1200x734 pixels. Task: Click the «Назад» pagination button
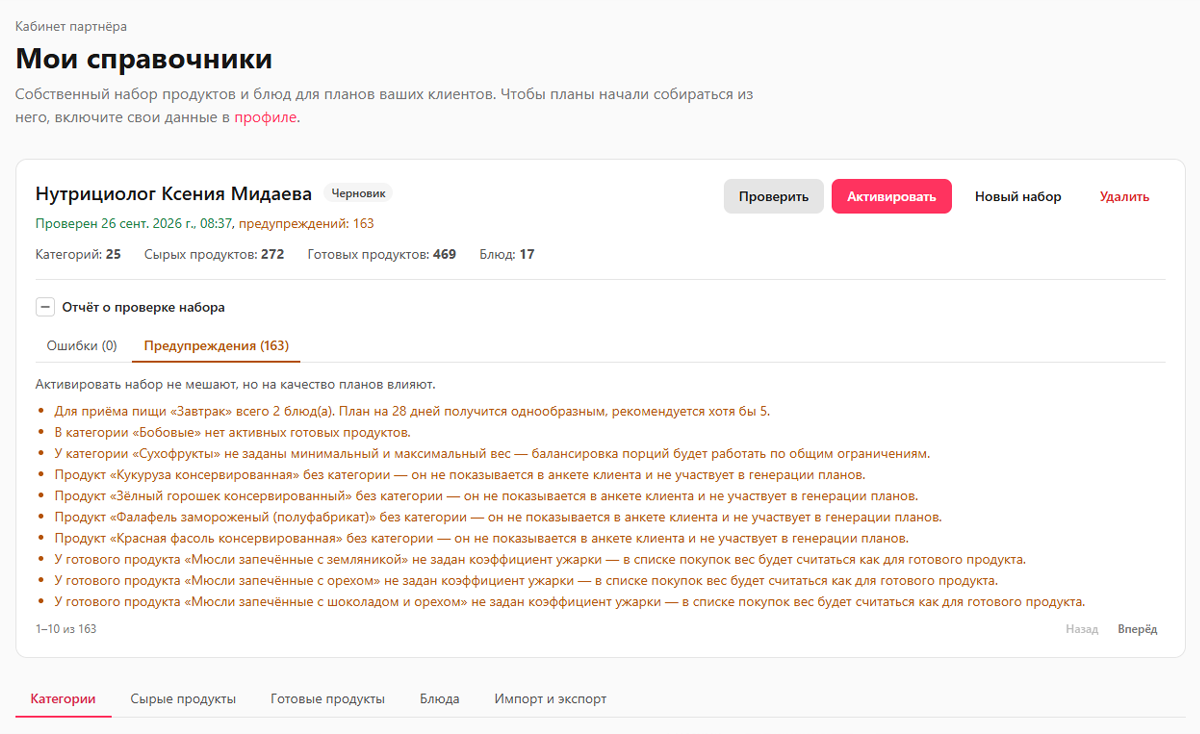tap(1082, 629)
